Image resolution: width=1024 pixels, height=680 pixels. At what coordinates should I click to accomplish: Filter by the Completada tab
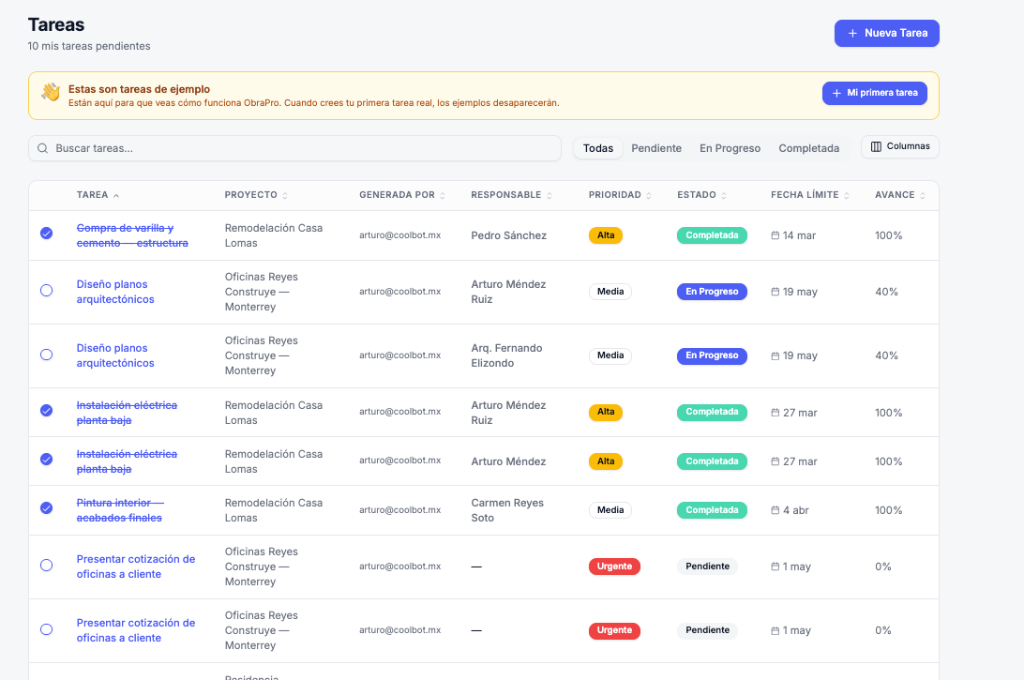tap(808, 148)
